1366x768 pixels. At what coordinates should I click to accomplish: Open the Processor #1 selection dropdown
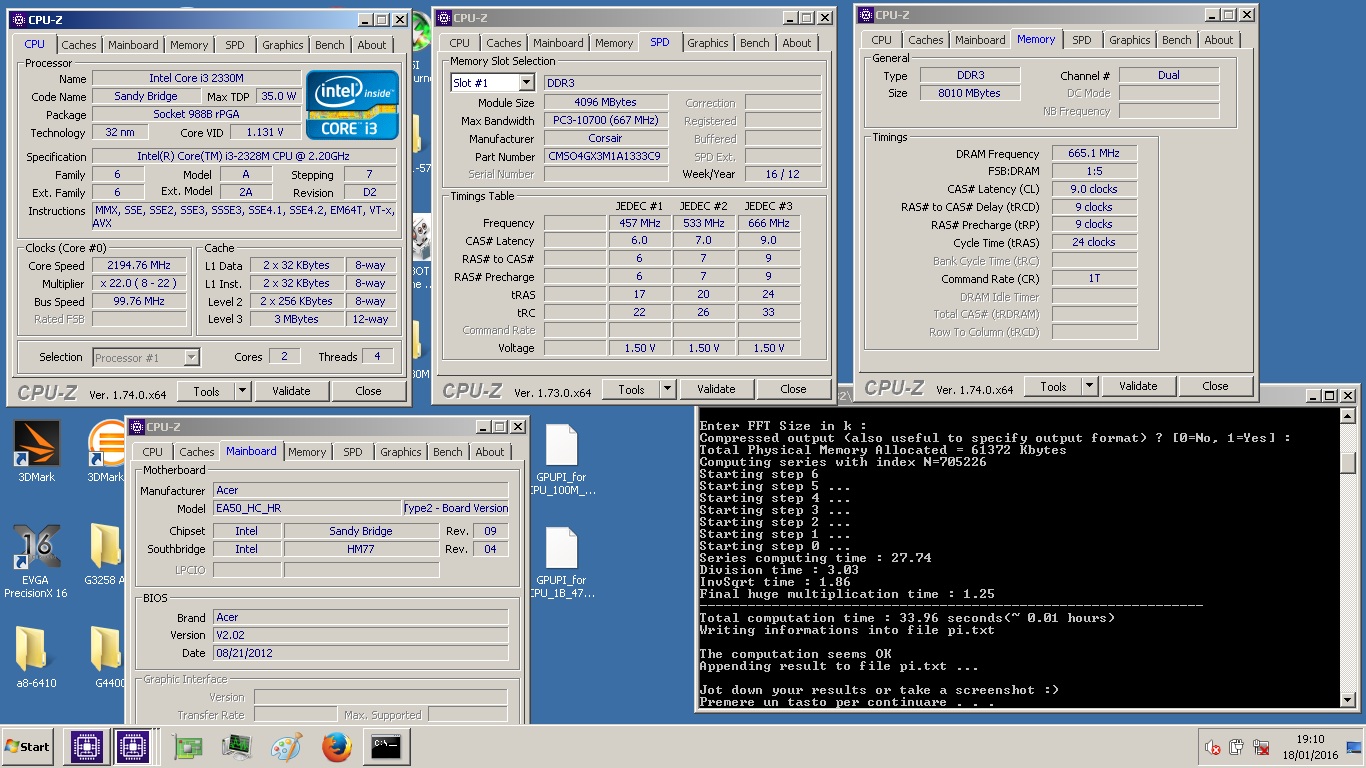coord(192,357)
